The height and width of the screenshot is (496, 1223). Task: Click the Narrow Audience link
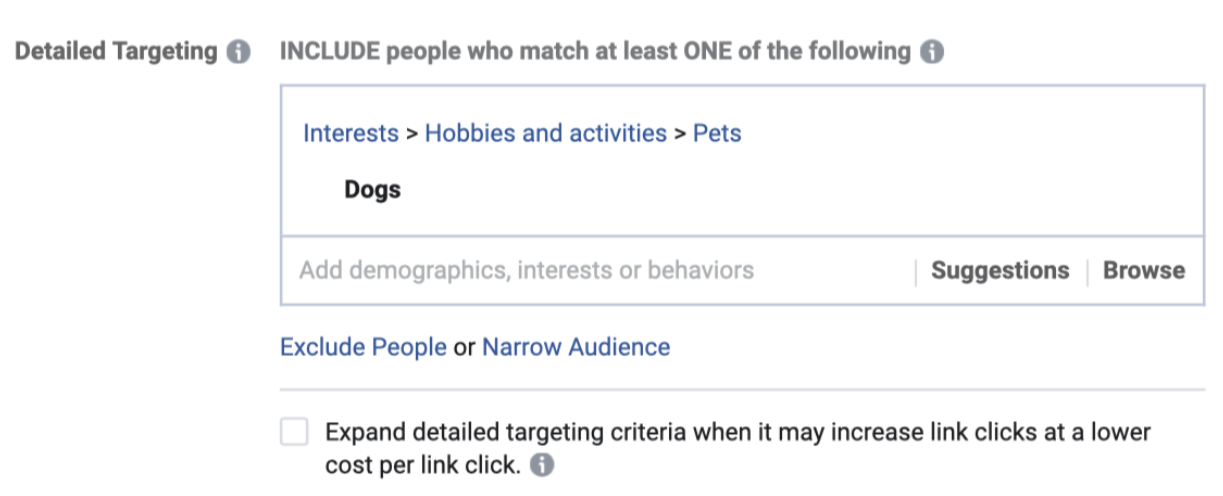pos(576,347)
